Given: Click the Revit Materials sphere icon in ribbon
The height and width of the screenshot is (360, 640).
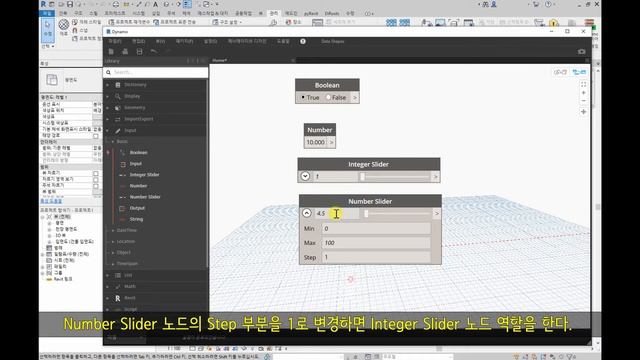Looking at the screenshot, I should point(64,24).
